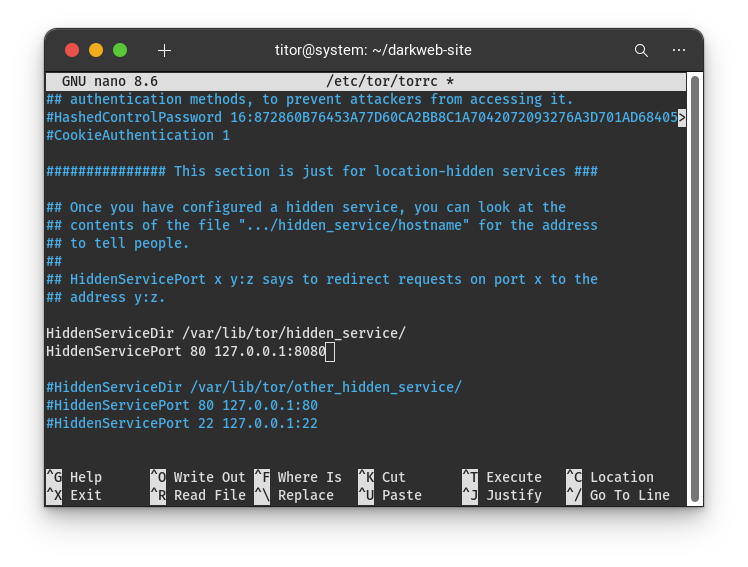
Task: Select the Where Is shortcut
Action: [309, 477]
